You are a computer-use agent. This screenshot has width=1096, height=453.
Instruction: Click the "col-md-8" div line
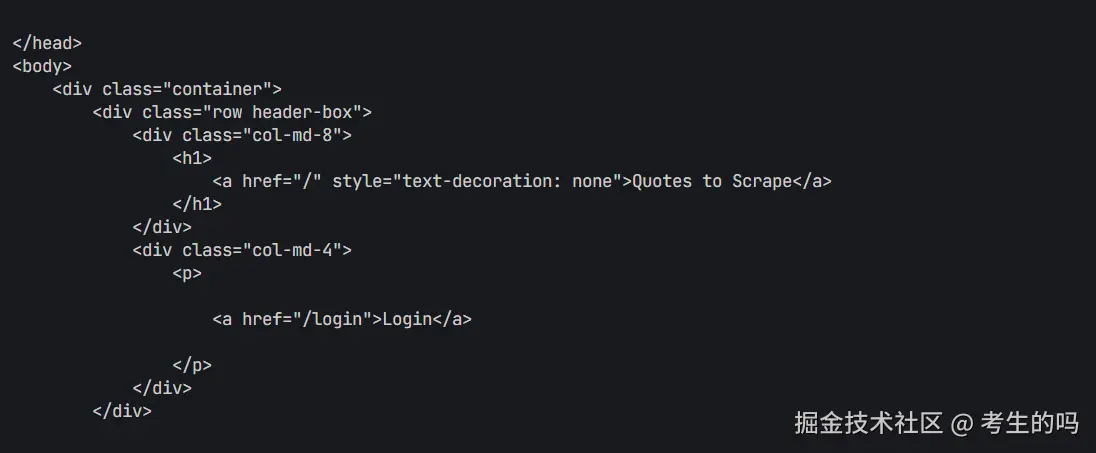(241, 135)
